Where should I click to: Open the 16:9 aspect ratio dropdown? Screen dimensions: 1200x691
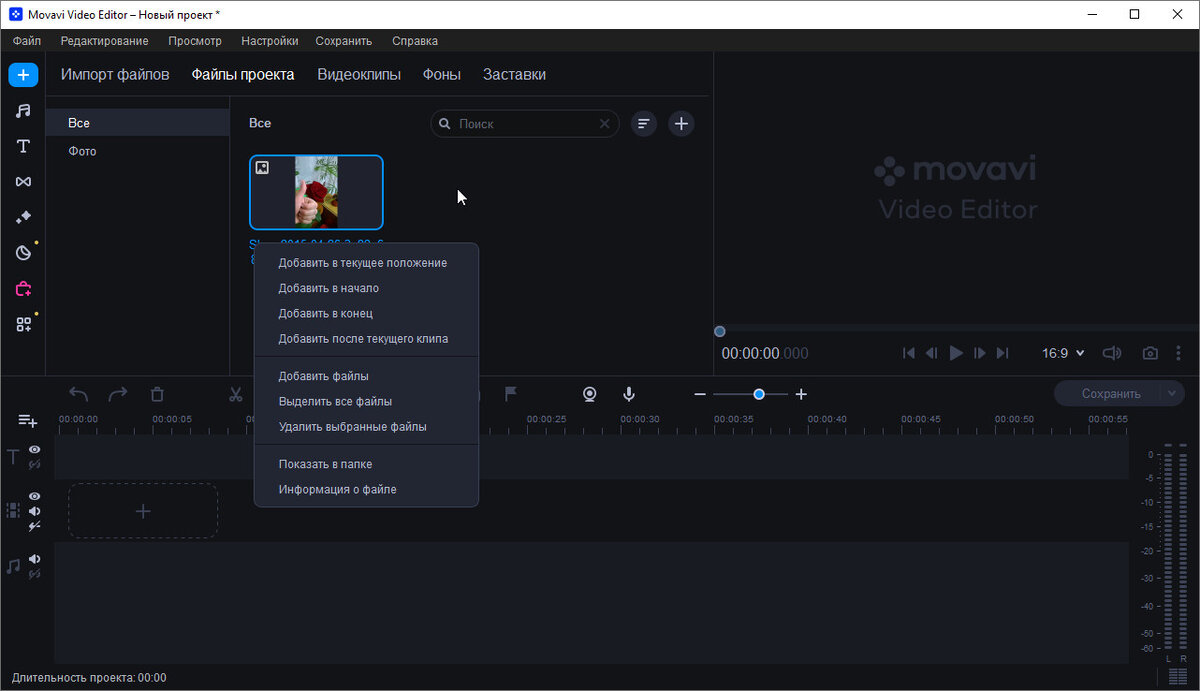coord(1063,353)
